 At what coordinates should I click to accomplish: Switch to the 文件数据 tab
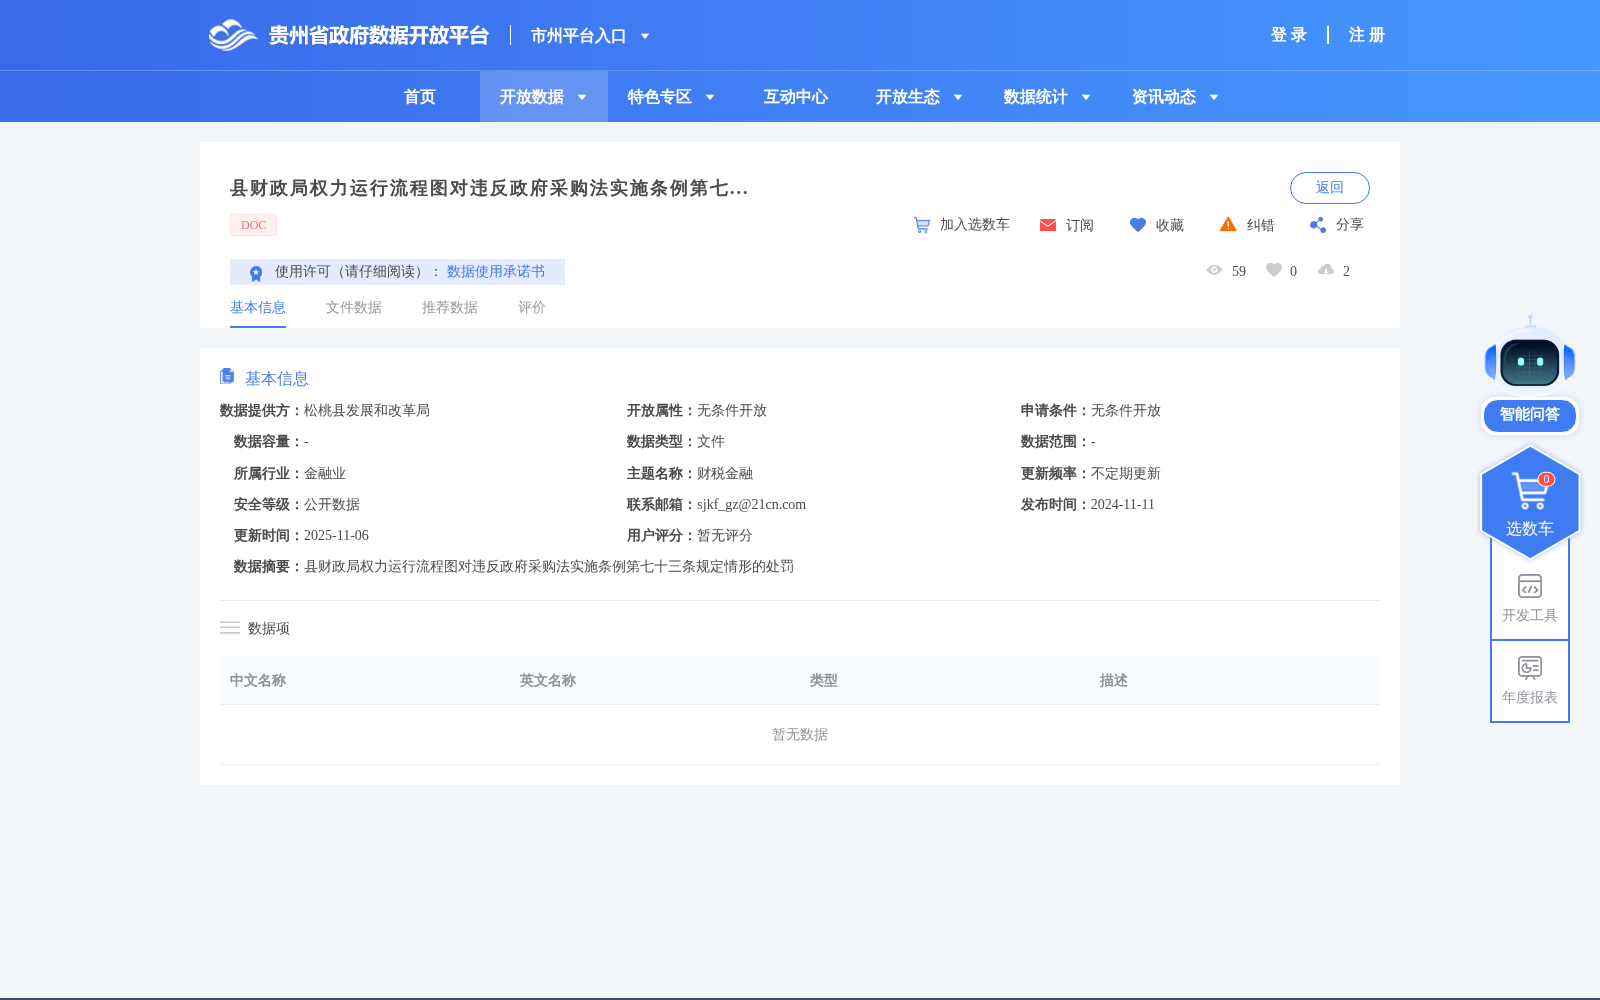point(354,308)
